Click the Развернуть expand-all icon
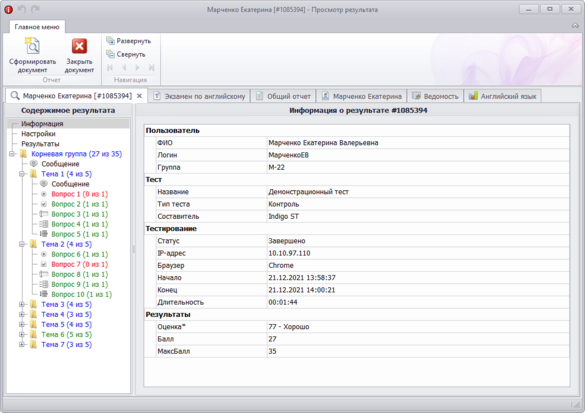The height and width of the screenshot is (413, 585). click(x=110, y=41)
